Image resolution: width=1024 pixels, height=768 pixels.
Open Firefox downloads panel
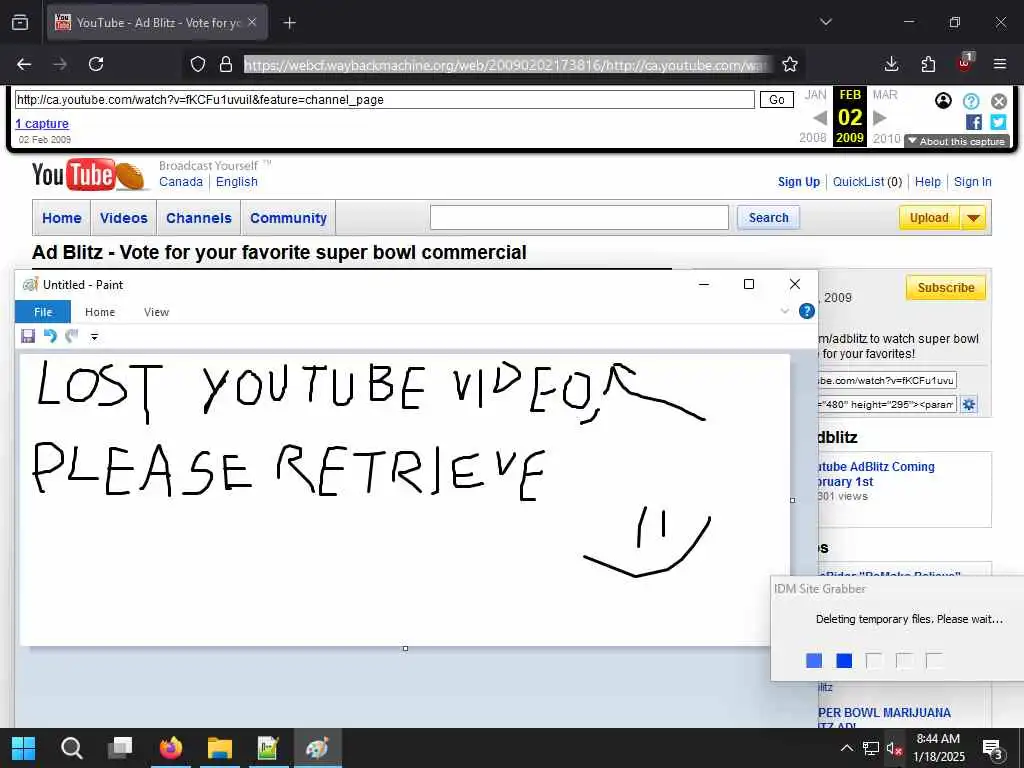[x=891, y=64]
